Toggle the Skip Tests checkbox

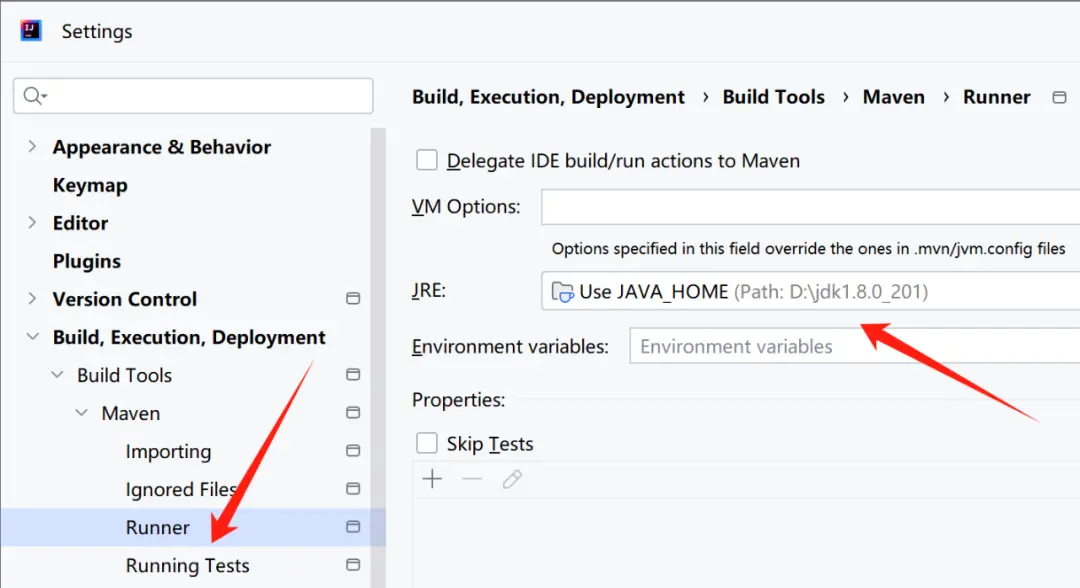[427, 443]
